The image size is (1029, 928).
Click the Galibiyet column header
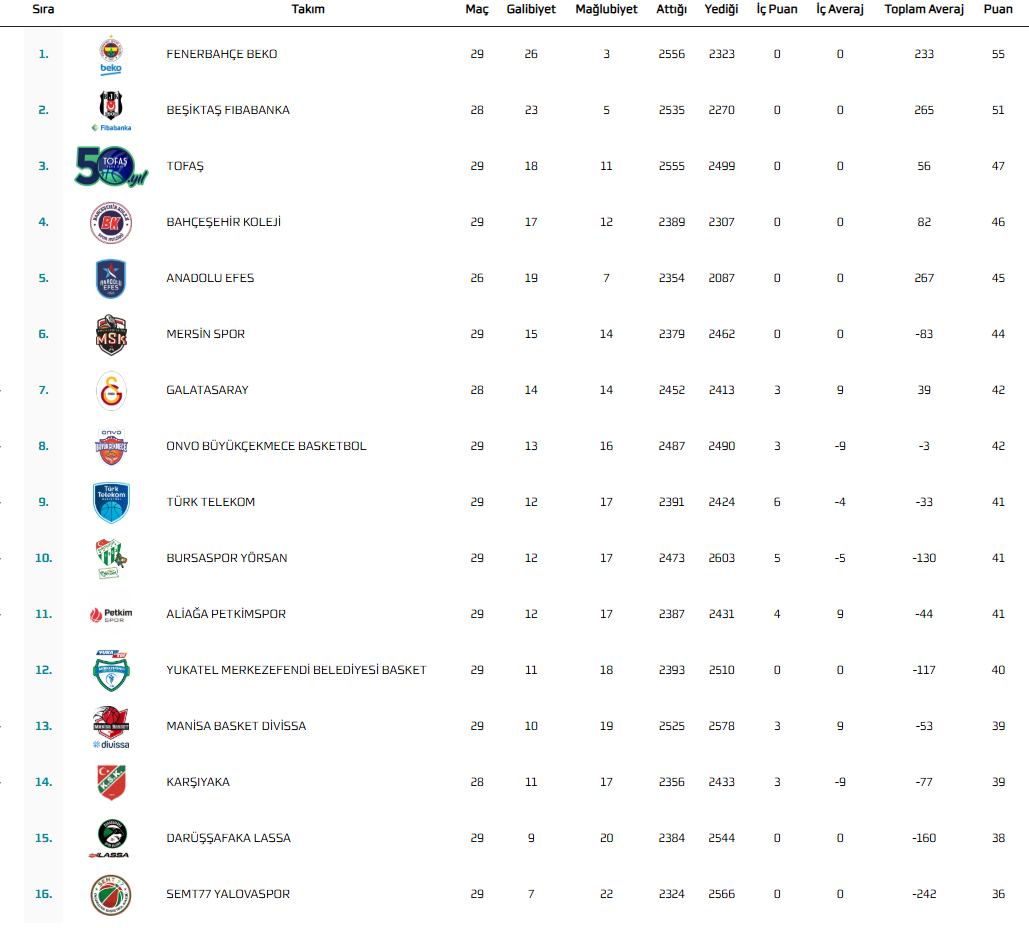click(x=531, y=10)
